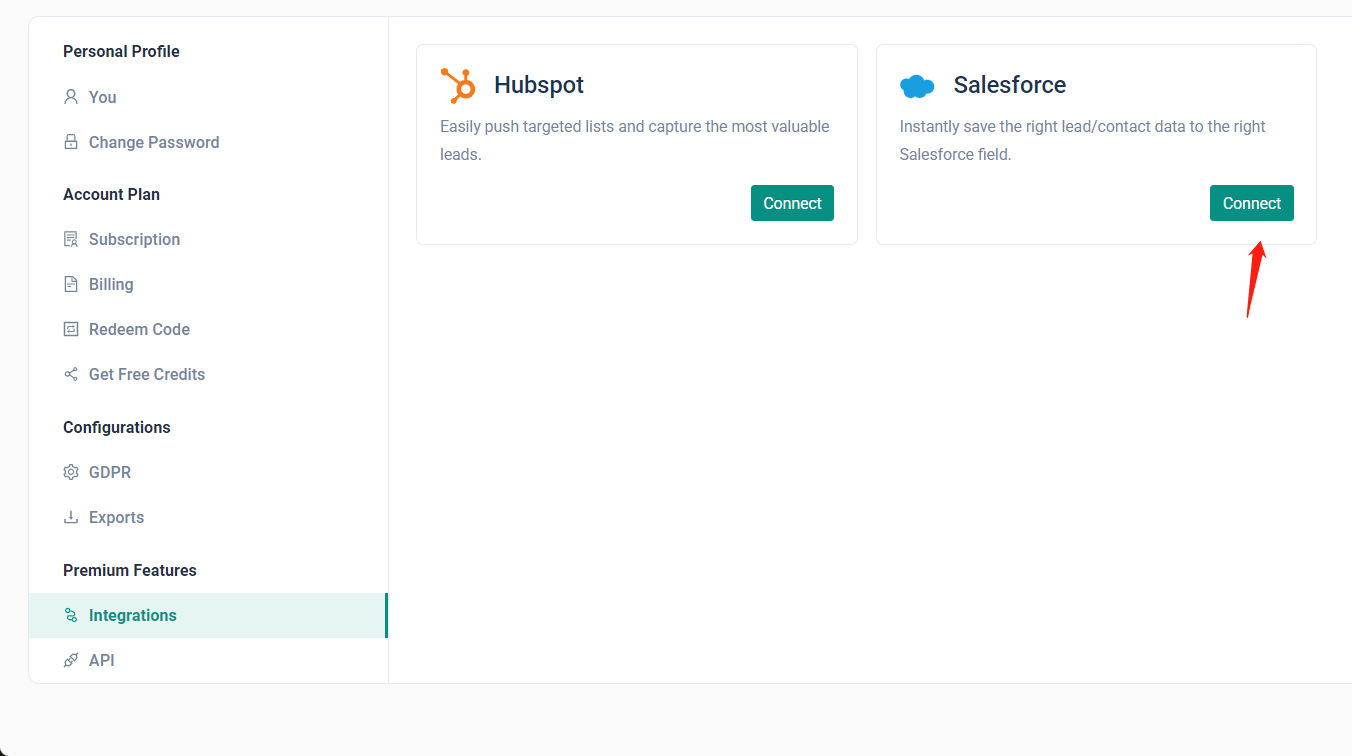Open the Change Password settings page
Screen dimensions: 1352x756
154,142
